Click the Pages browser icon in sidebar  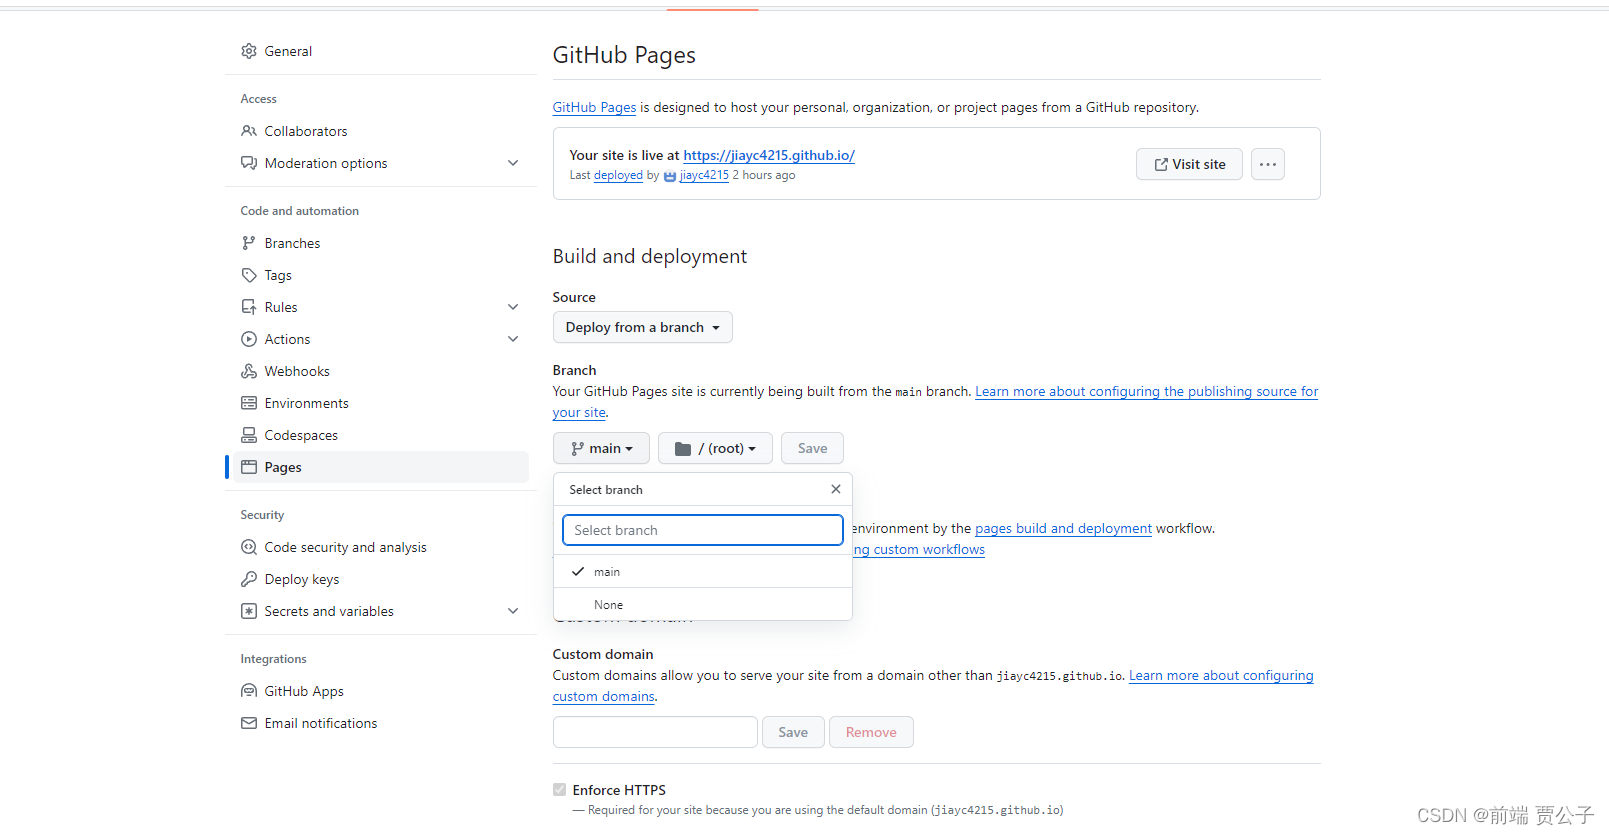(x=249, y=467)
